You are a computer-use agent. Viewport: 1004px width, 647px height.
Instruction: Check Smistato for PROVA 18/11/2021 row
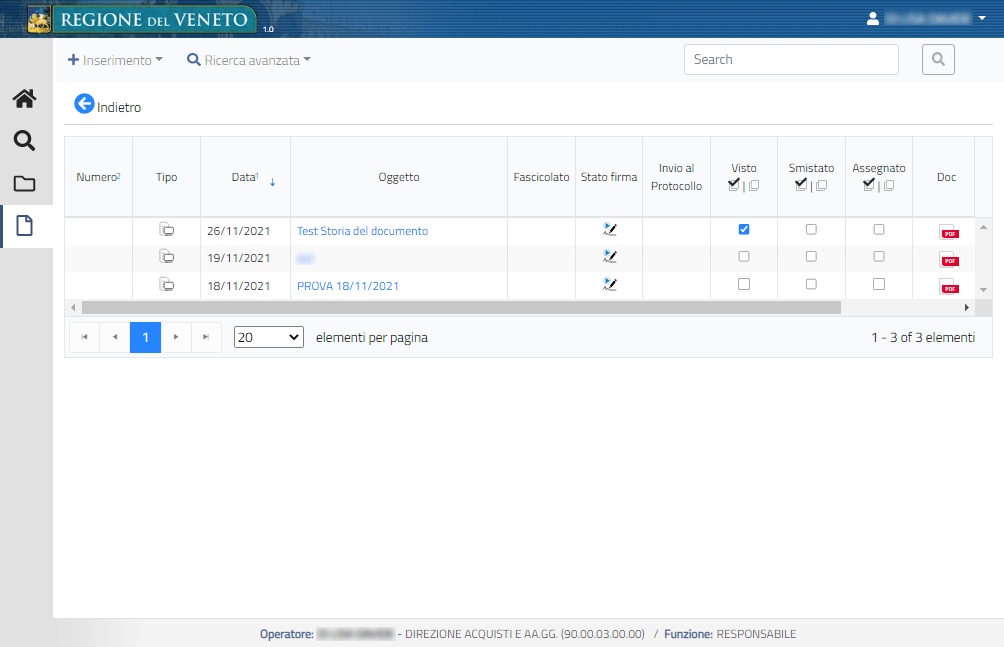pos(811,284)
